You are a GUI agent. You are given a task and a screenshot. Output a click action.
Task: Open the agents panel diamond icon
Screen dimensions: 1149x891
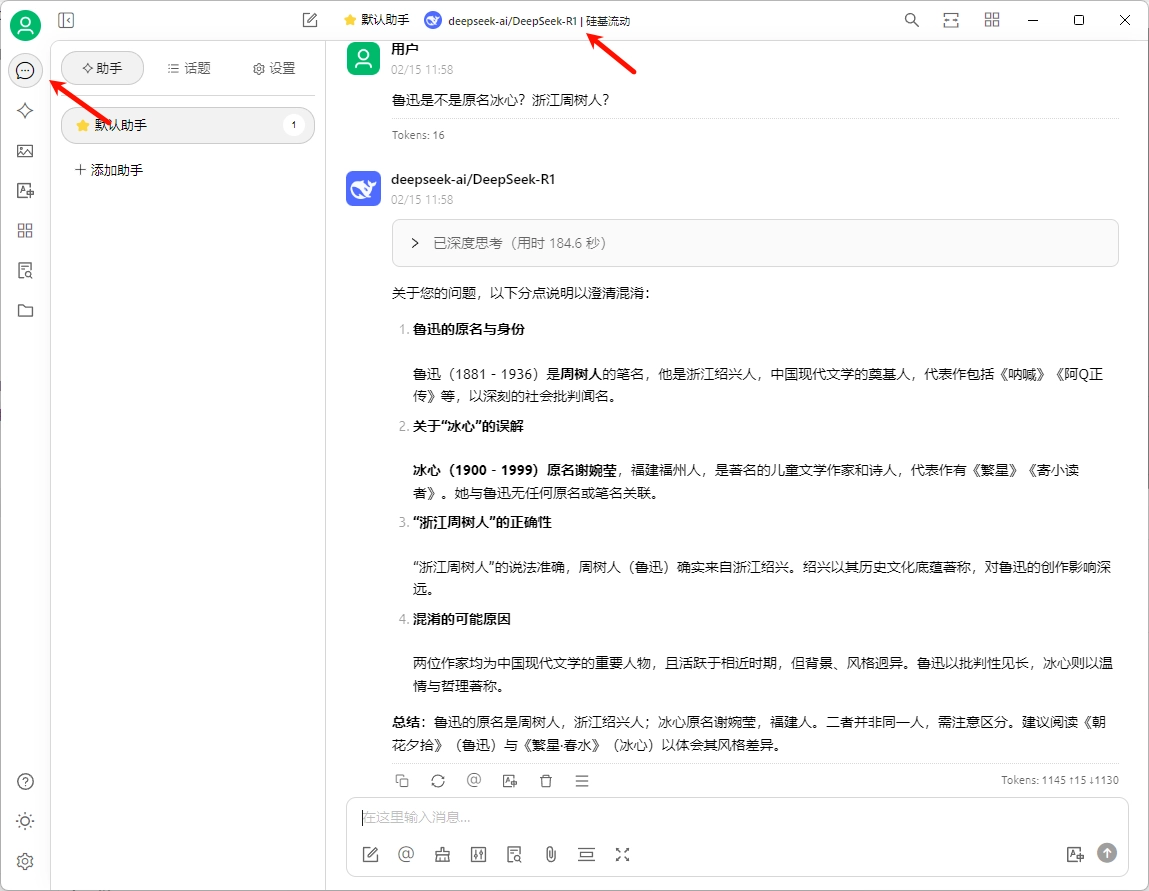click(25, 110)
